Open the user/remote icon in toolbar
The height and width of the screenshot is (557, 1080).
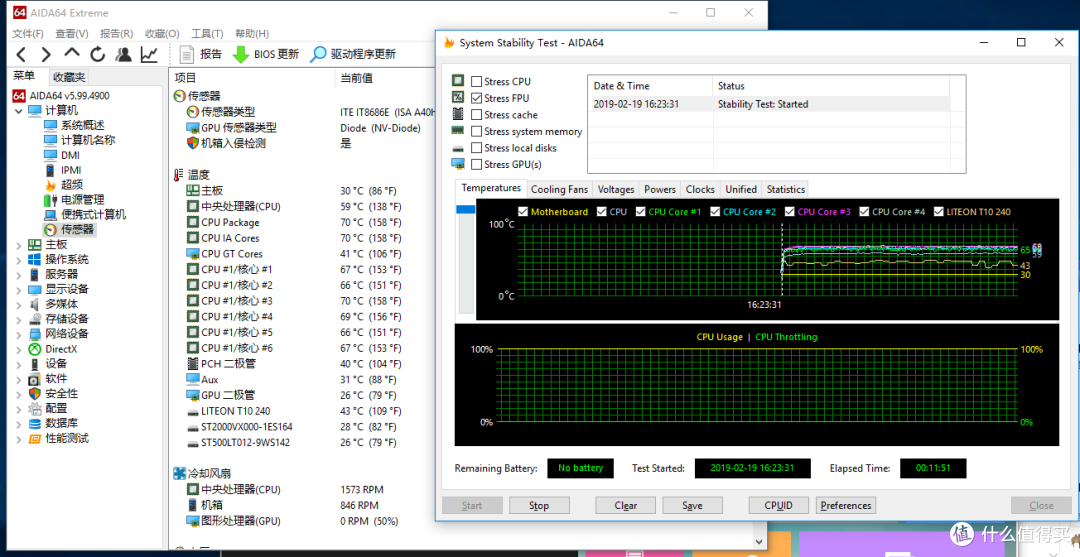click(x=123, y=54)
